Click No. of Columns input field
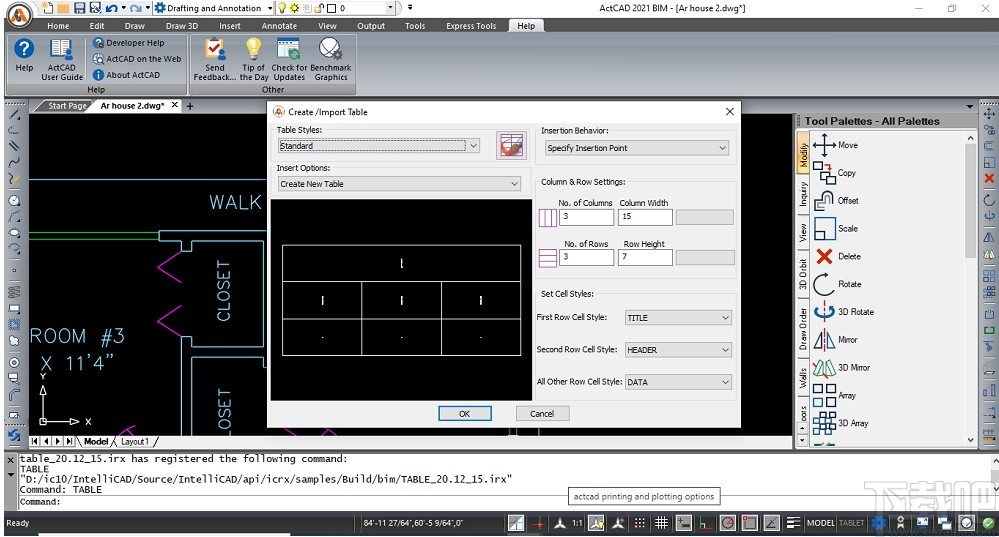This screenshot has height=537, width=999. click(x=586, y=217)
